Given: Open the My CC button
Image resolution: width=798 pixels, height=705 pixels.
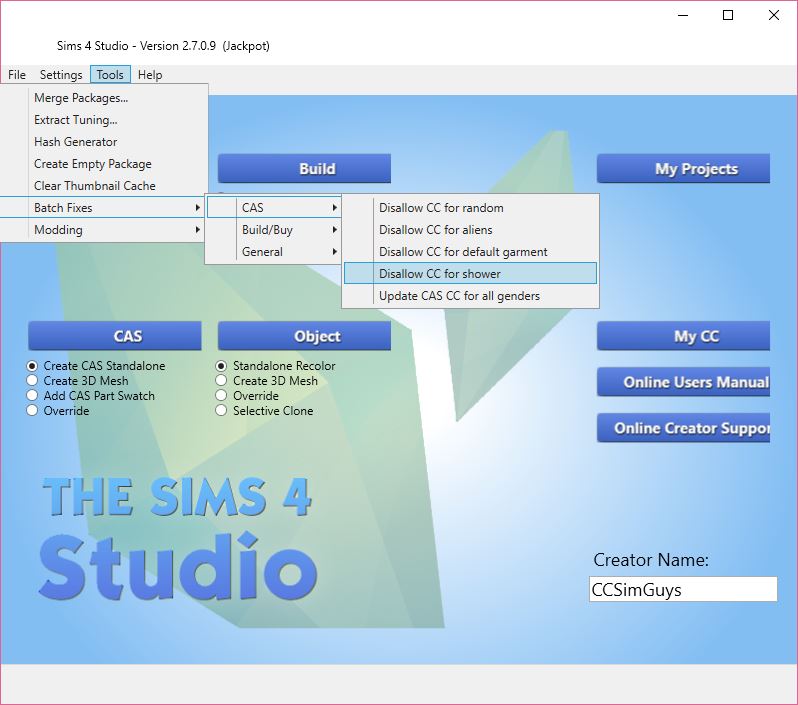Looking at the screenshot, I should click(x=683, y=336).
